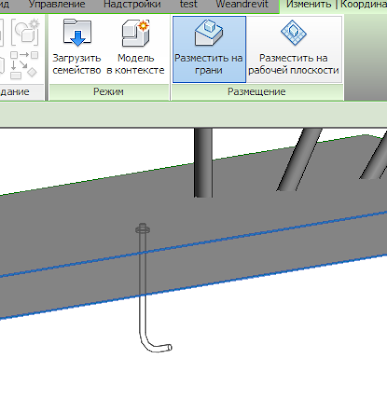The height and width of the screenshot is (400, 387).
Task: Click the Режим panel title
Action: point(108,92)
